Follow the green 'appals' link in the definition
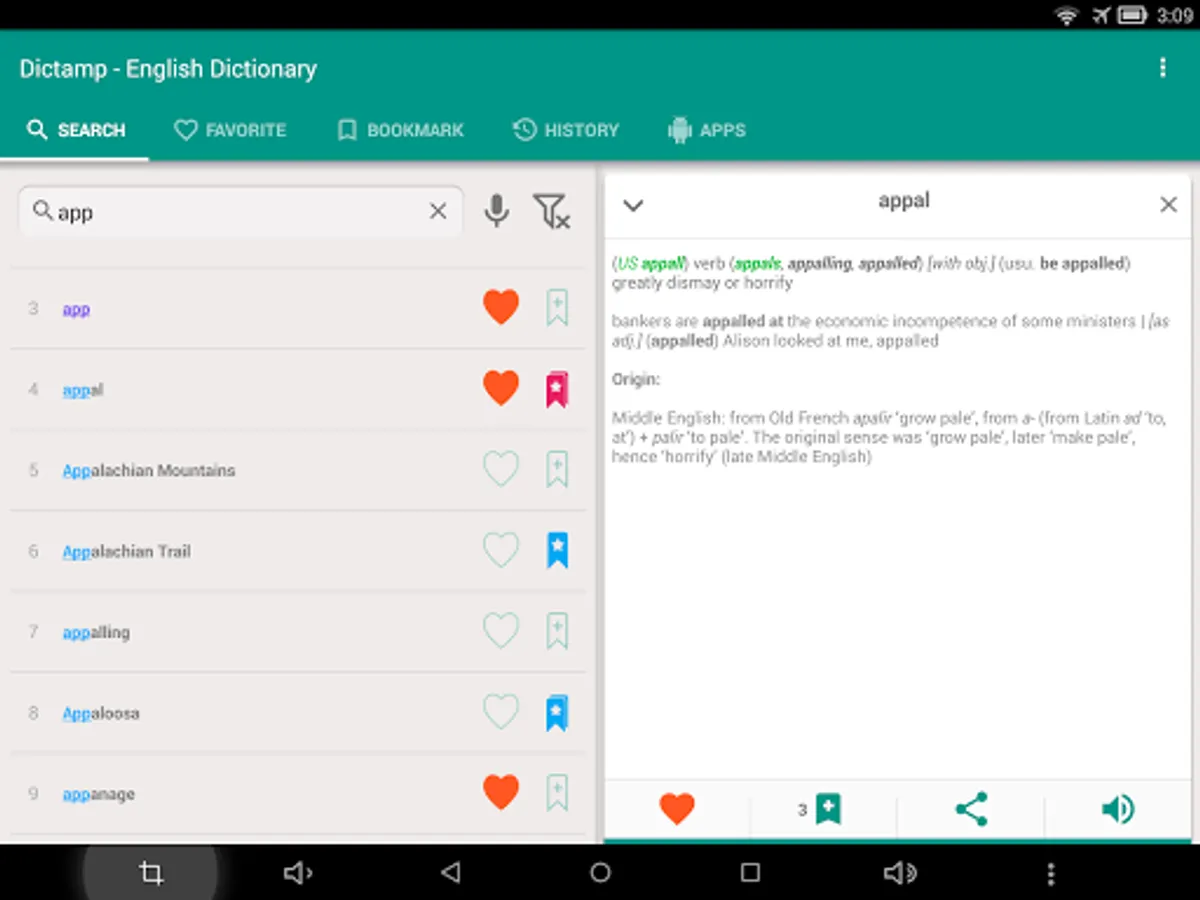 click(x=758, y=264)
